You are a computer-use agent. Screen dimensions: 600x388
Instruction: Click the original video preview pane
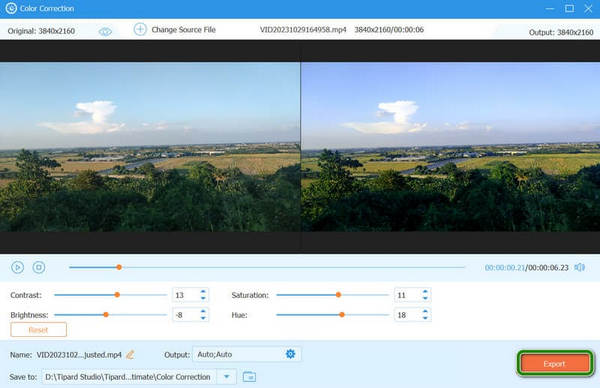pos(150,147)
